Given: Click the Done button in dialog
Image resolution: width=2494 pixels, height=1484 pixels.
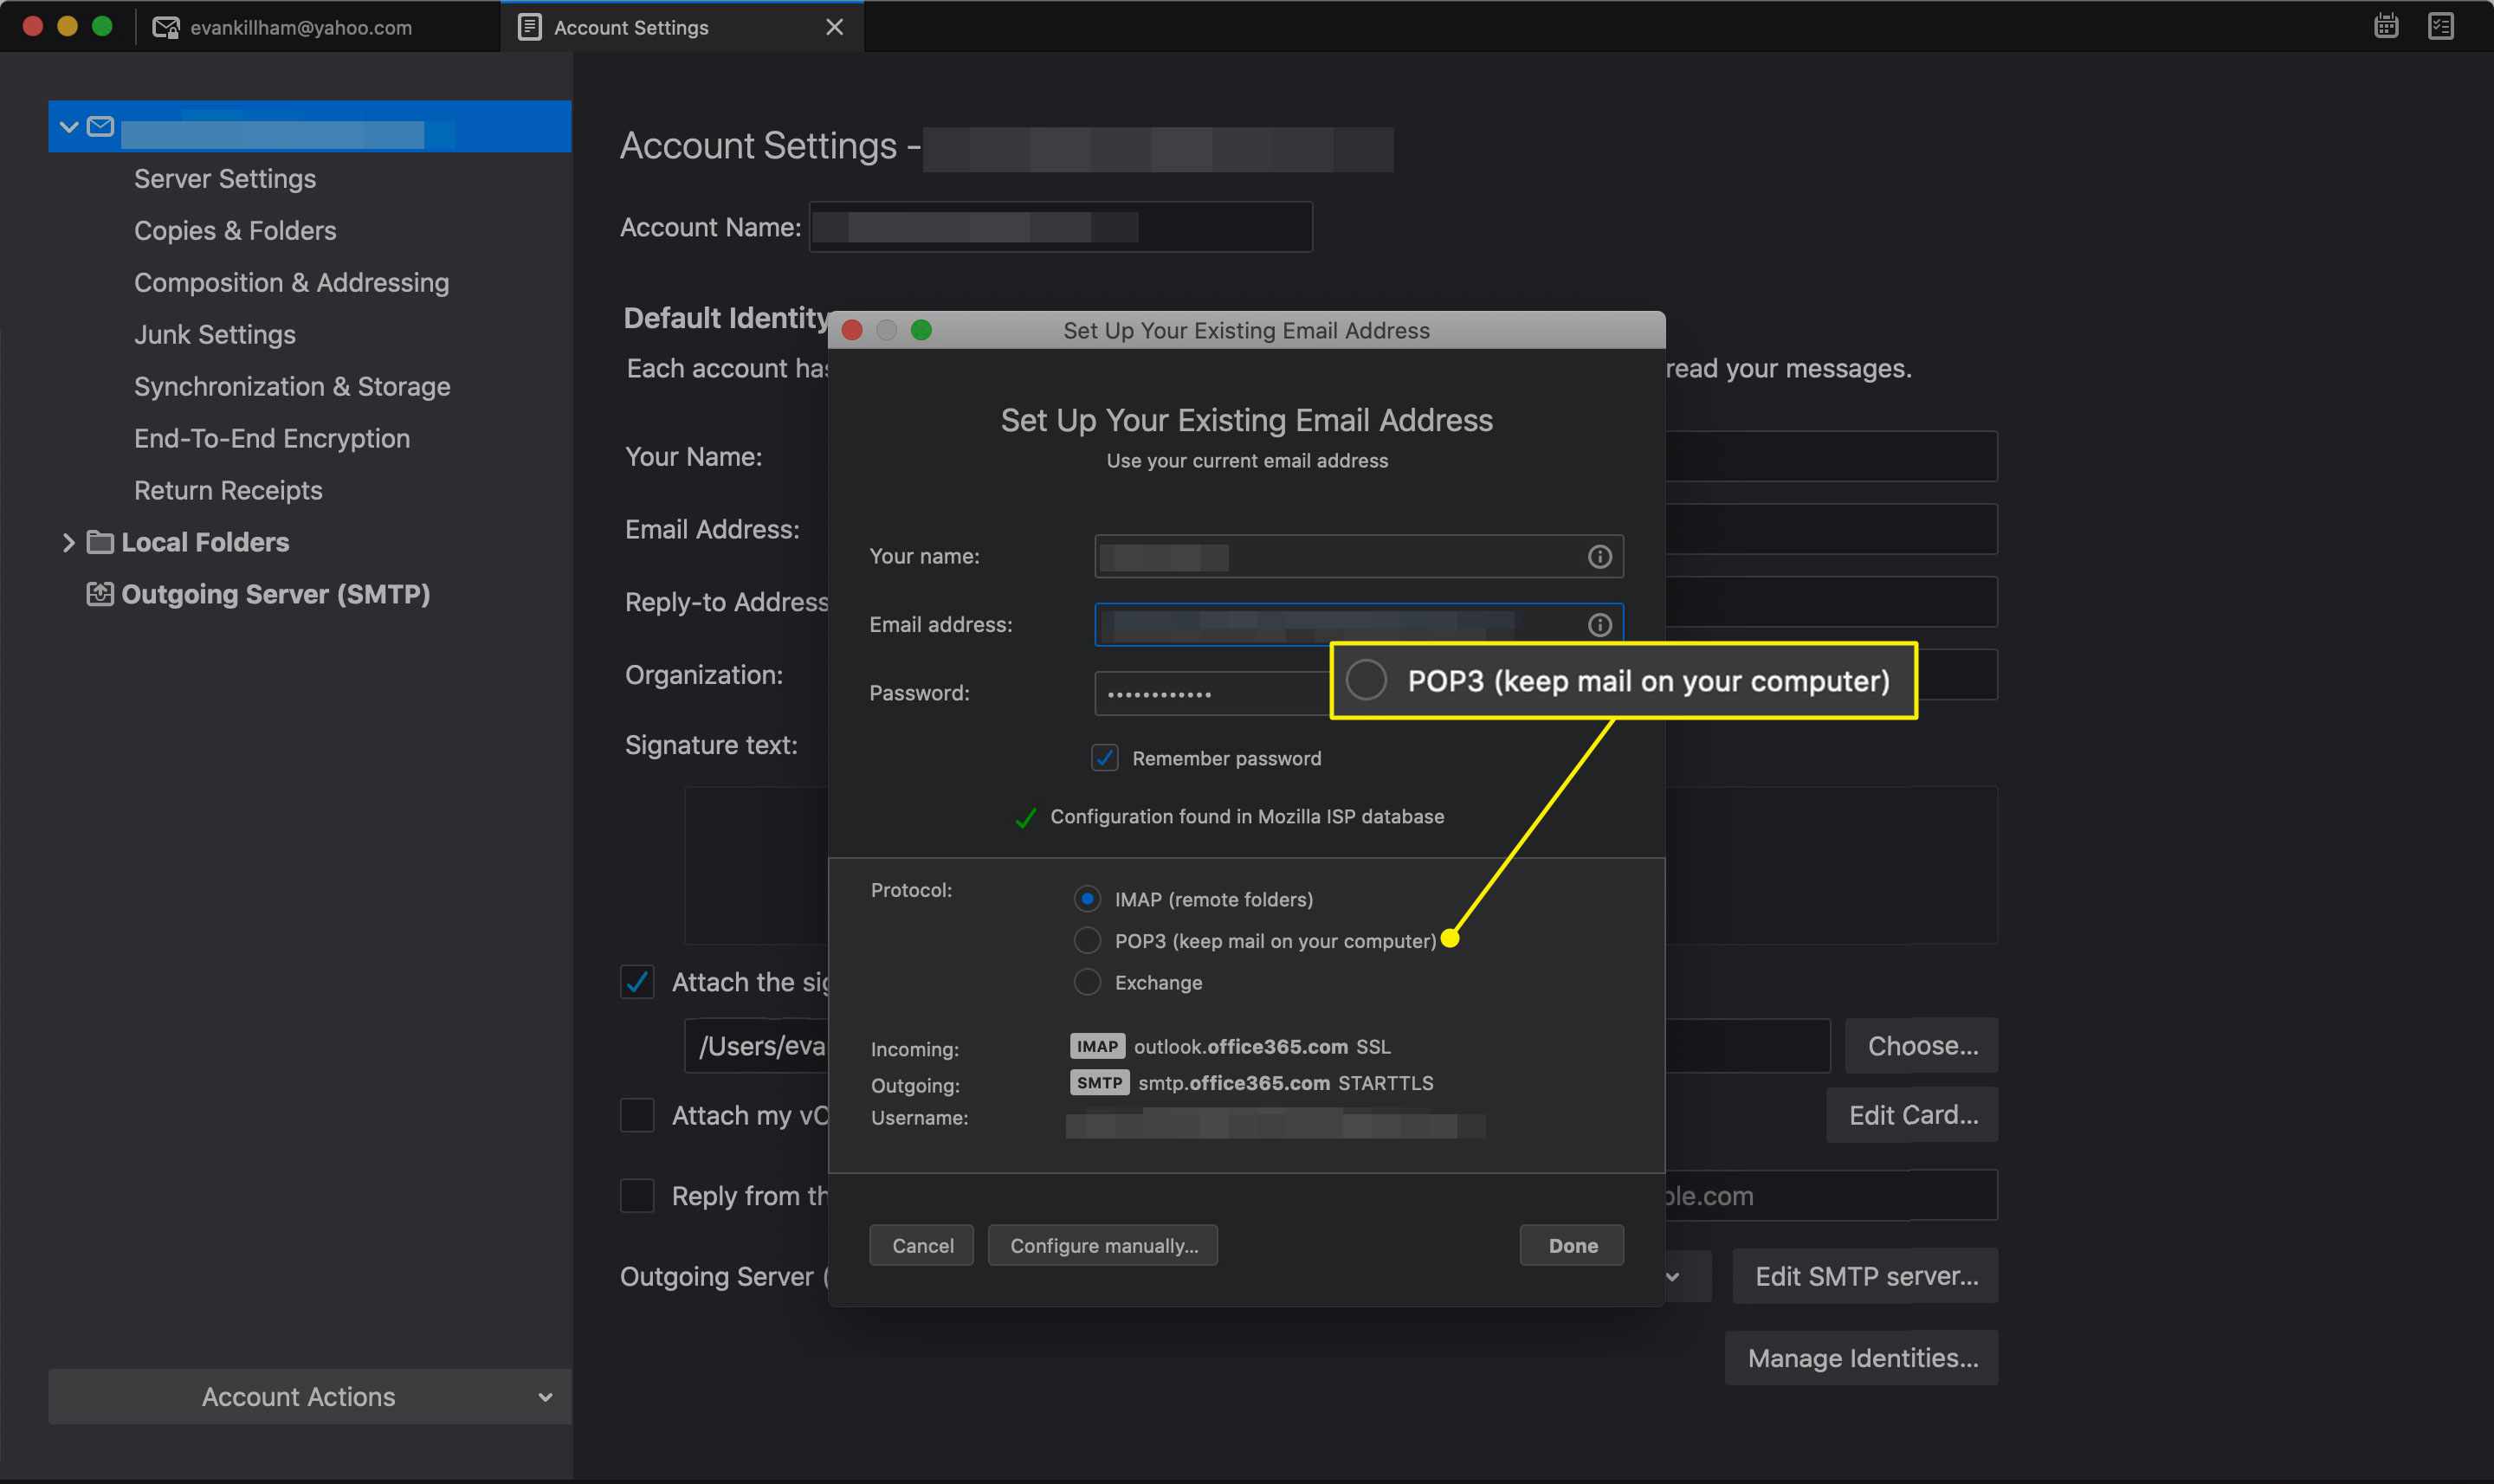Looking at the screenshot, I should [1572, 1245].
